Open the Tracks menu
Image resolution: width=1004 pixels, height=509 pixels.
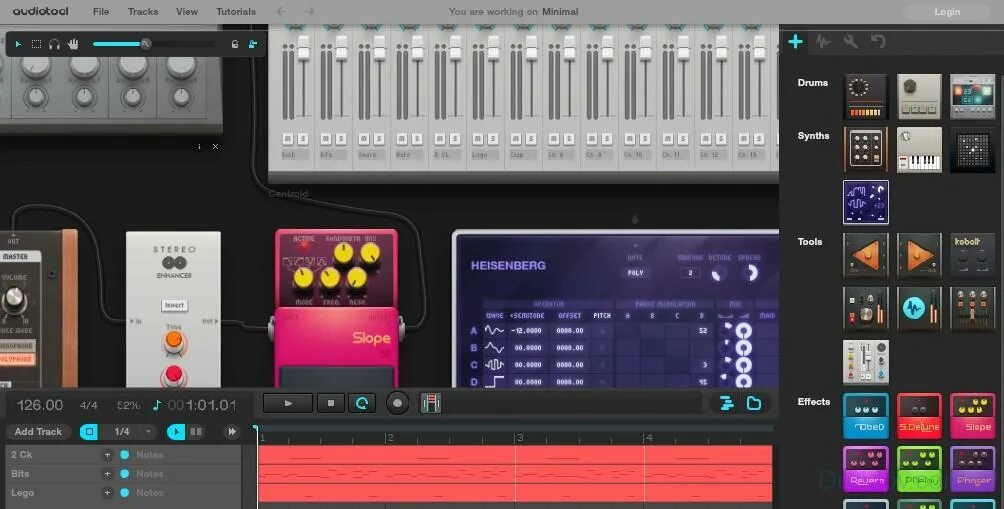pos(143,12)
